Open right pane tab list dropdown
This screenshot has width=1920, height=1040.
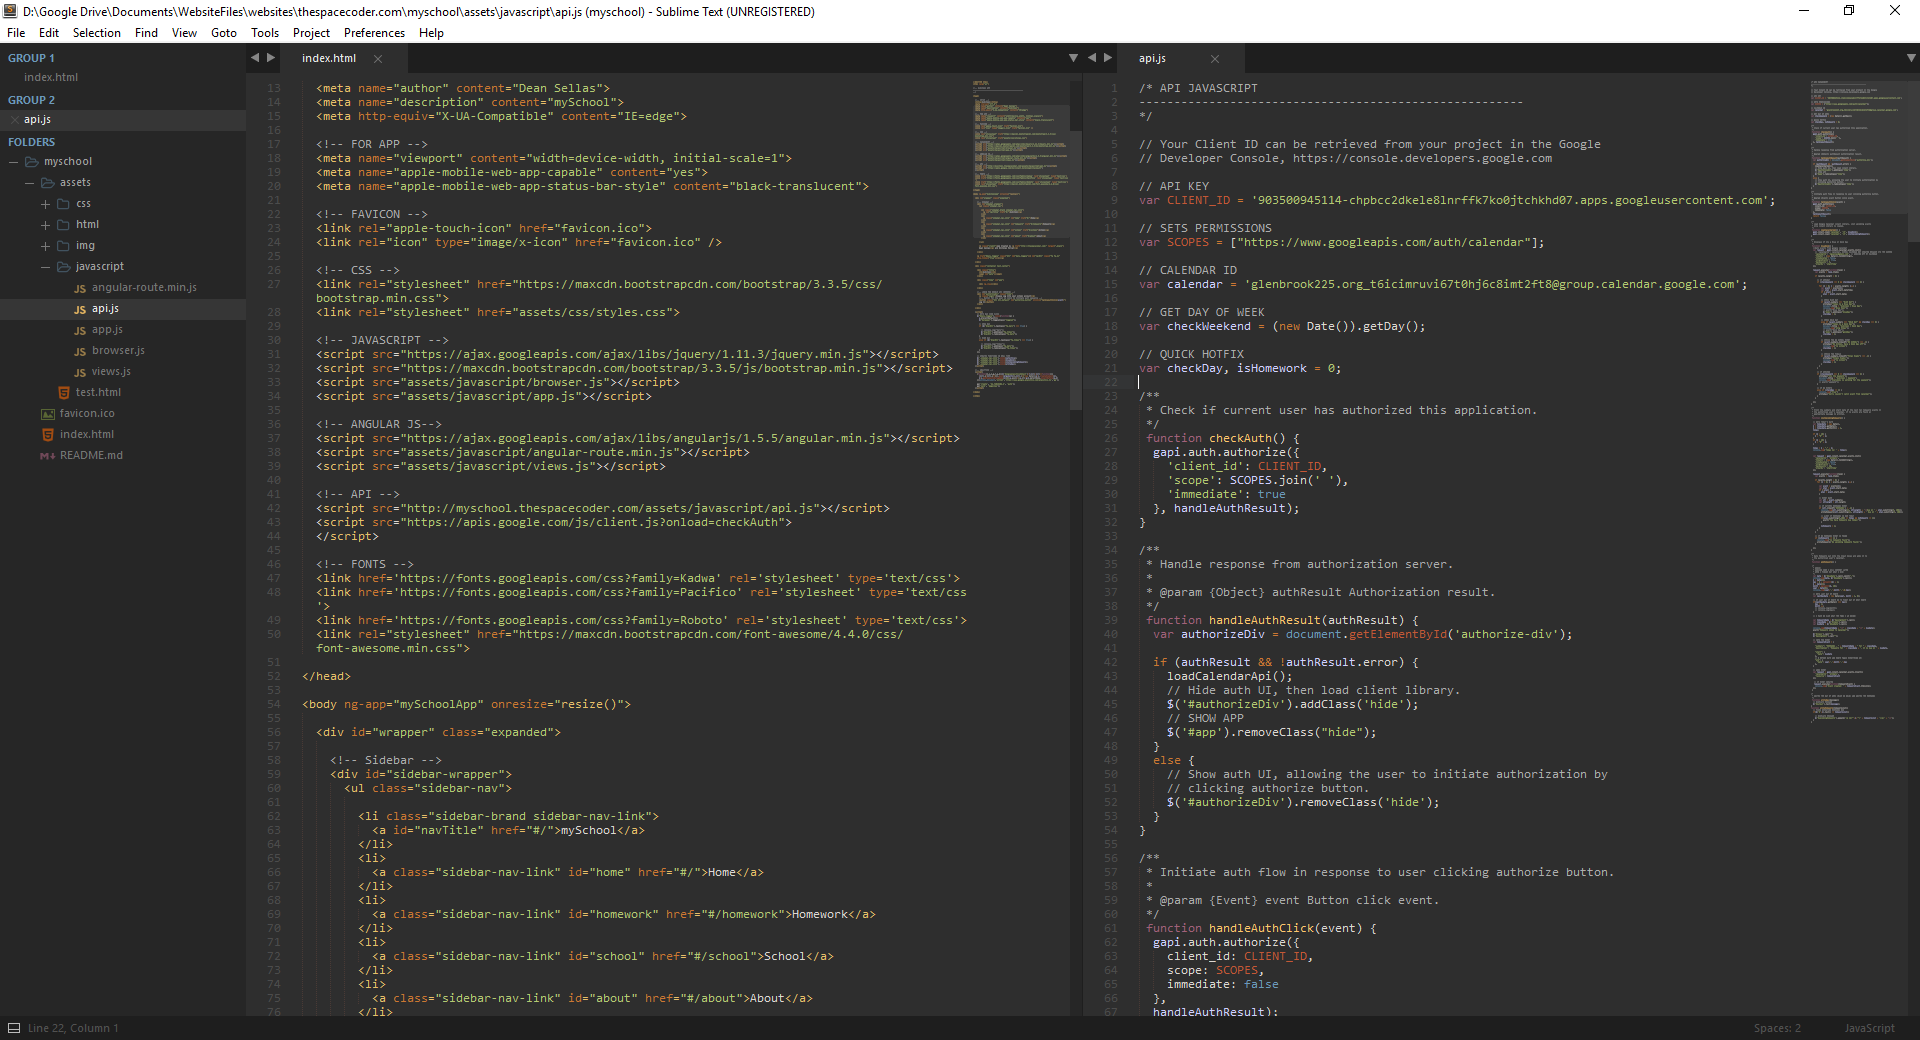(1911, 58)
